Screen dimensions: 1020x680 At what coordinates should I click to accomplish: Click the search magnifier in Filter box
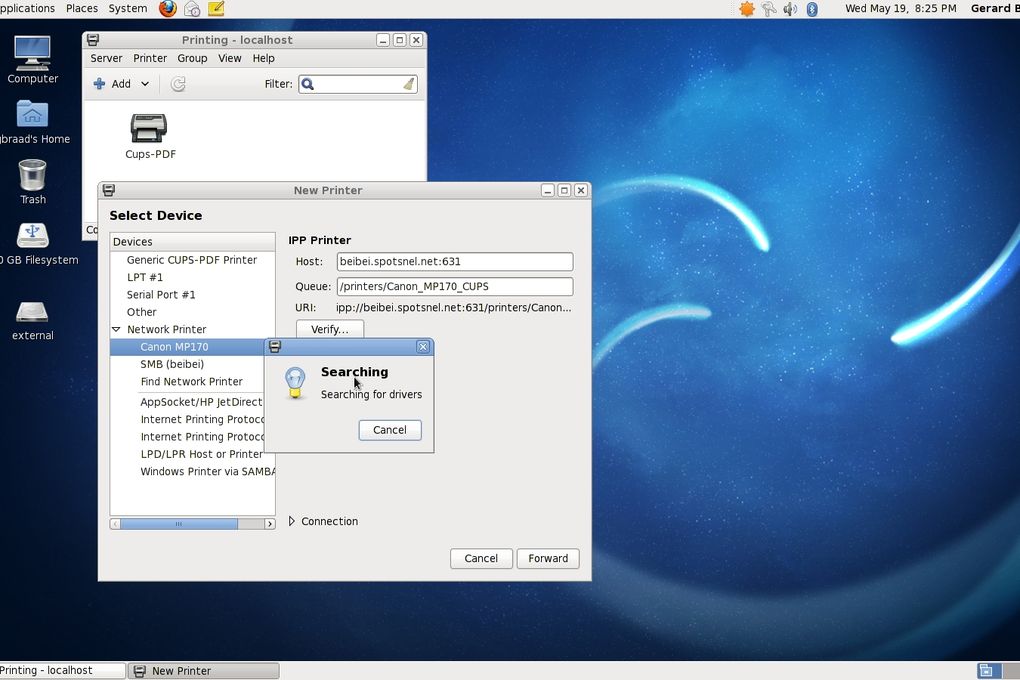[x=308, y=84]
